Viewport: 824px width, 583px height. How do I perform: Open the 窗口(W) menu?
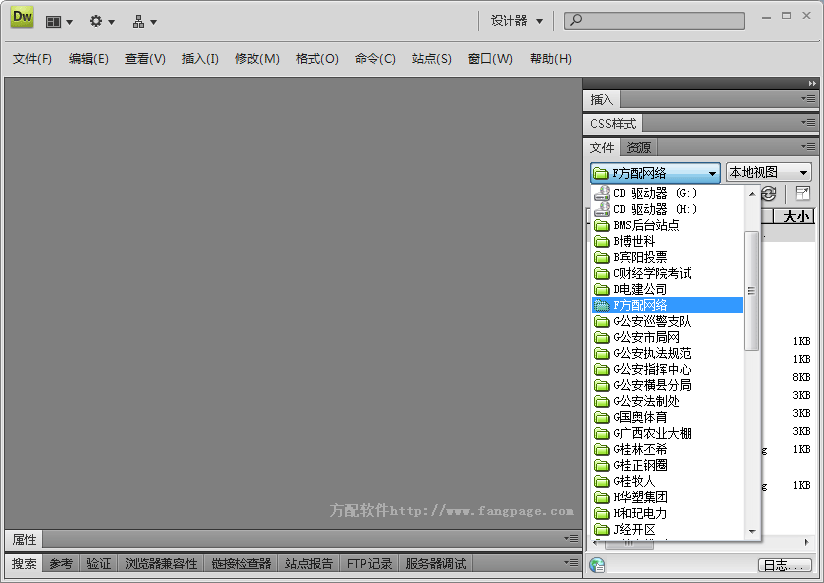490,59
